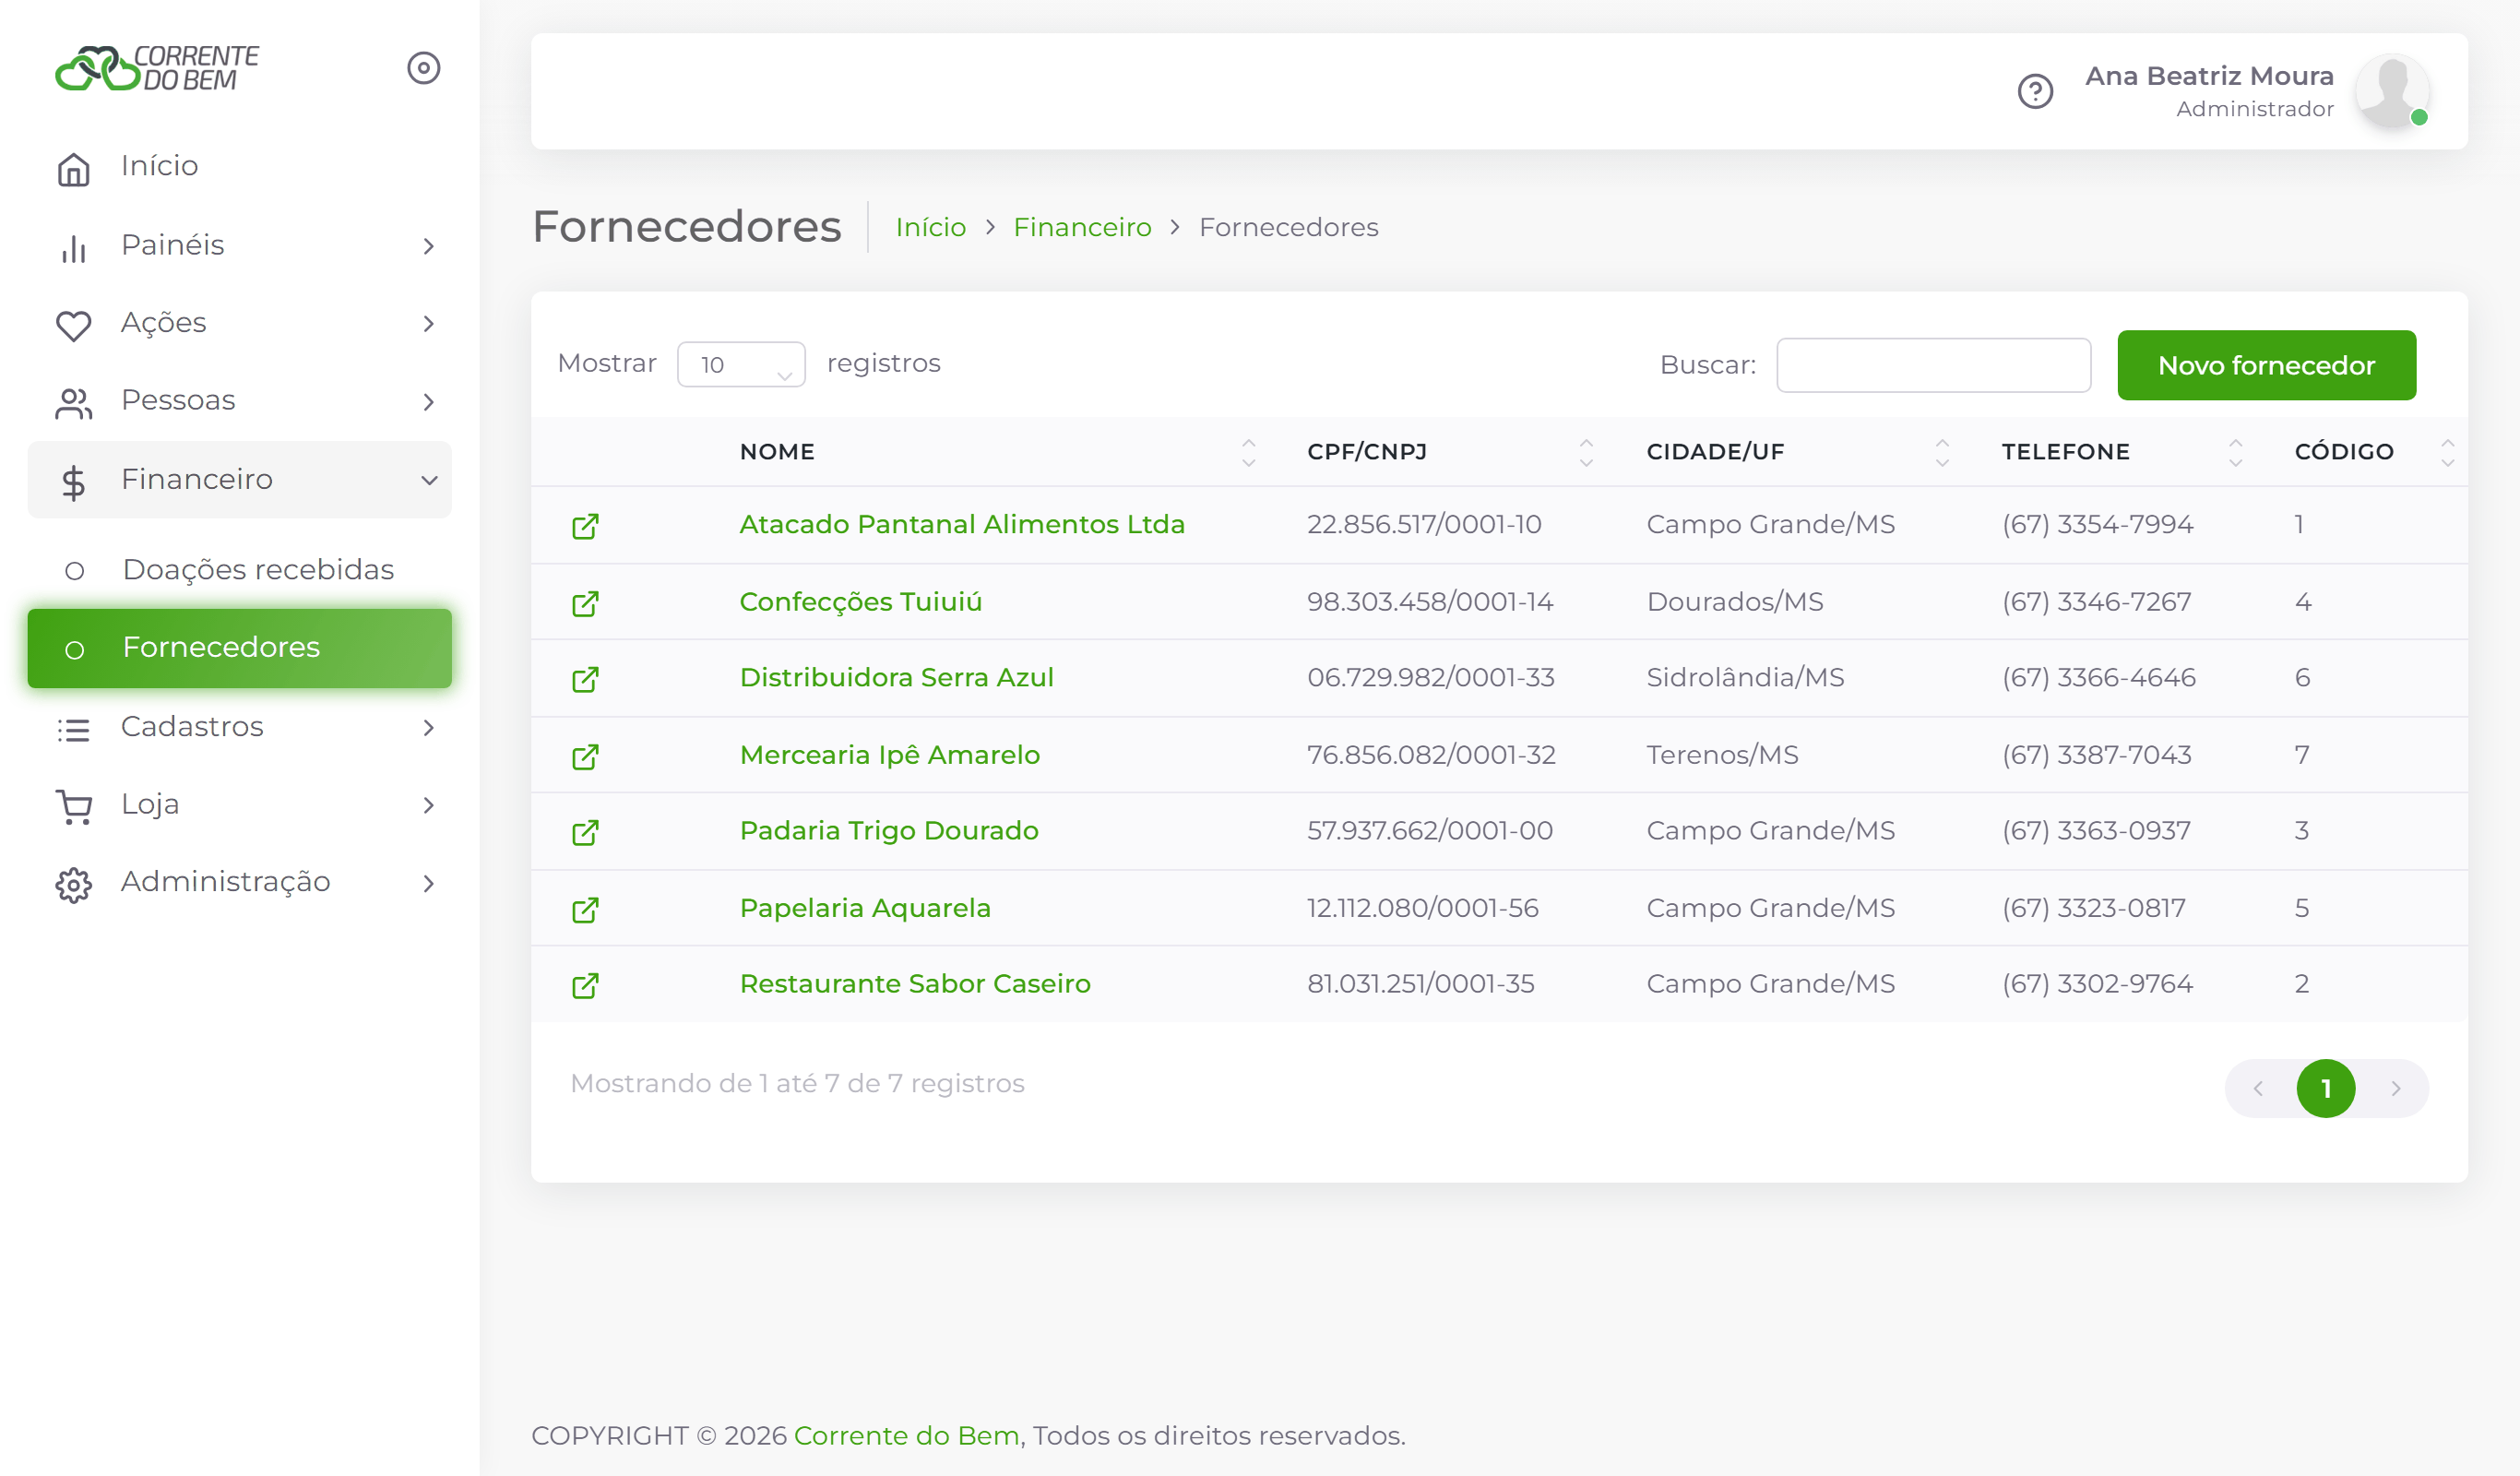Expand the Administração menu chevron

[429, 883]
